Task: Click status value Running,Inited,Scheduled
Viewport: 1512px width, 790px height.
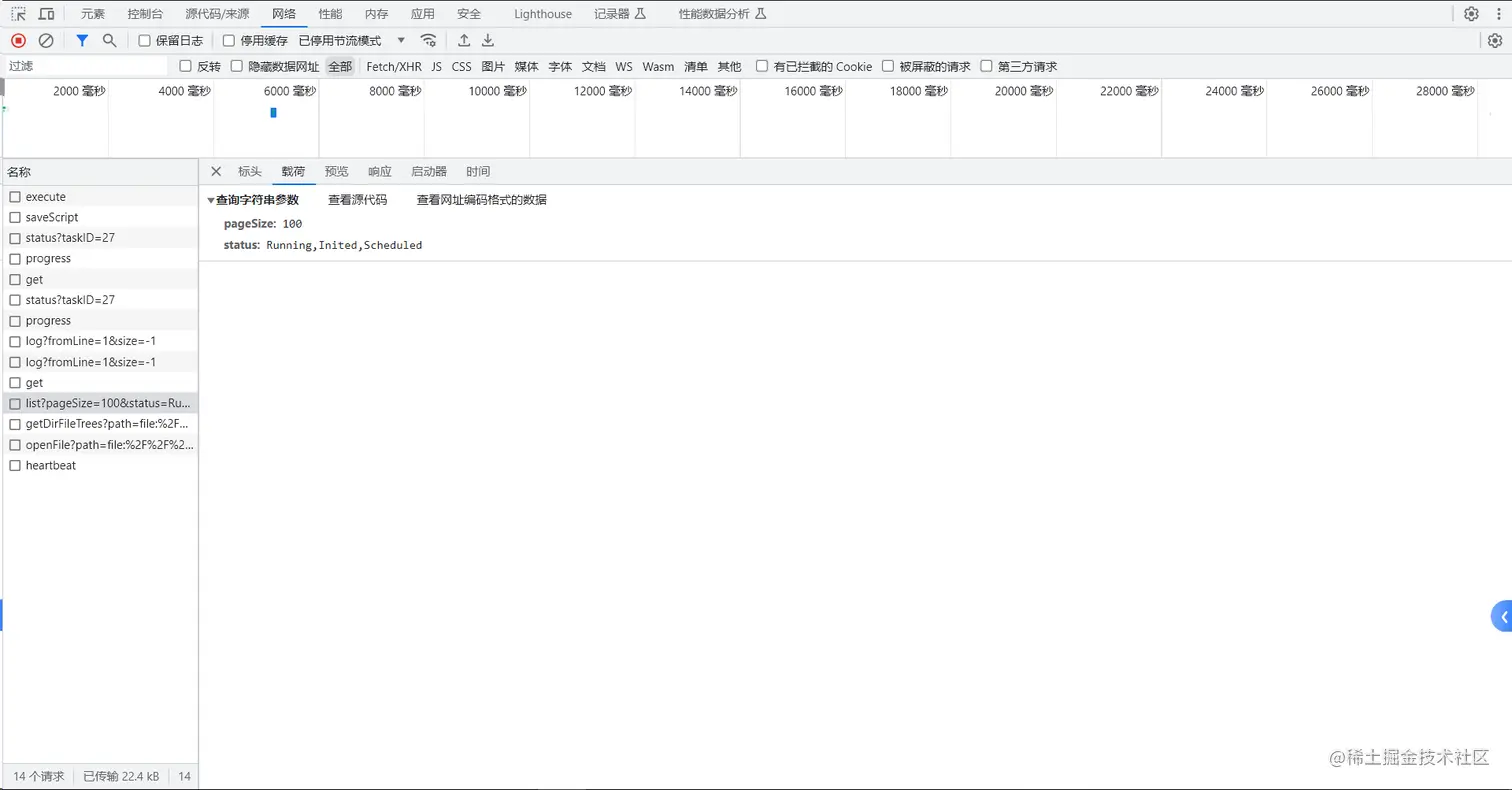Action: tap(344, 245)
